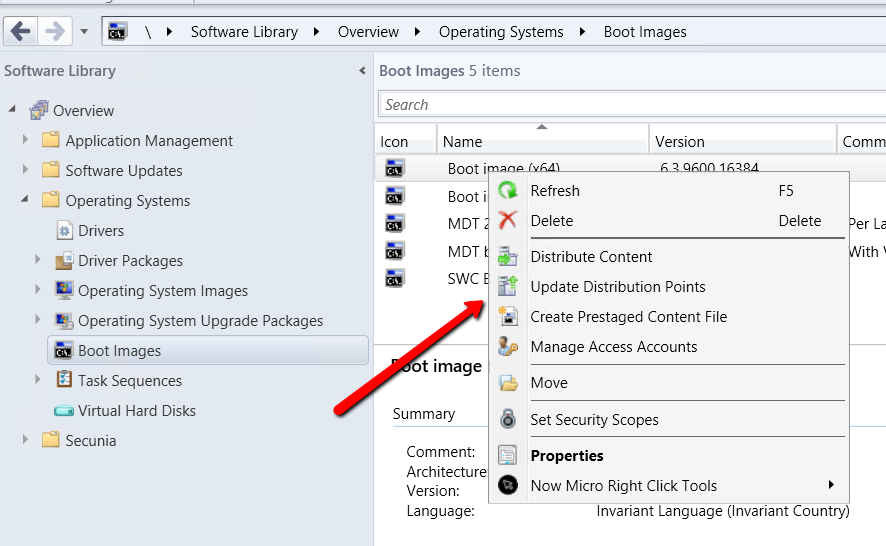This screenshot has width=886, height=546.
Task: Click inside the Search box
Action: pos(630,105)
